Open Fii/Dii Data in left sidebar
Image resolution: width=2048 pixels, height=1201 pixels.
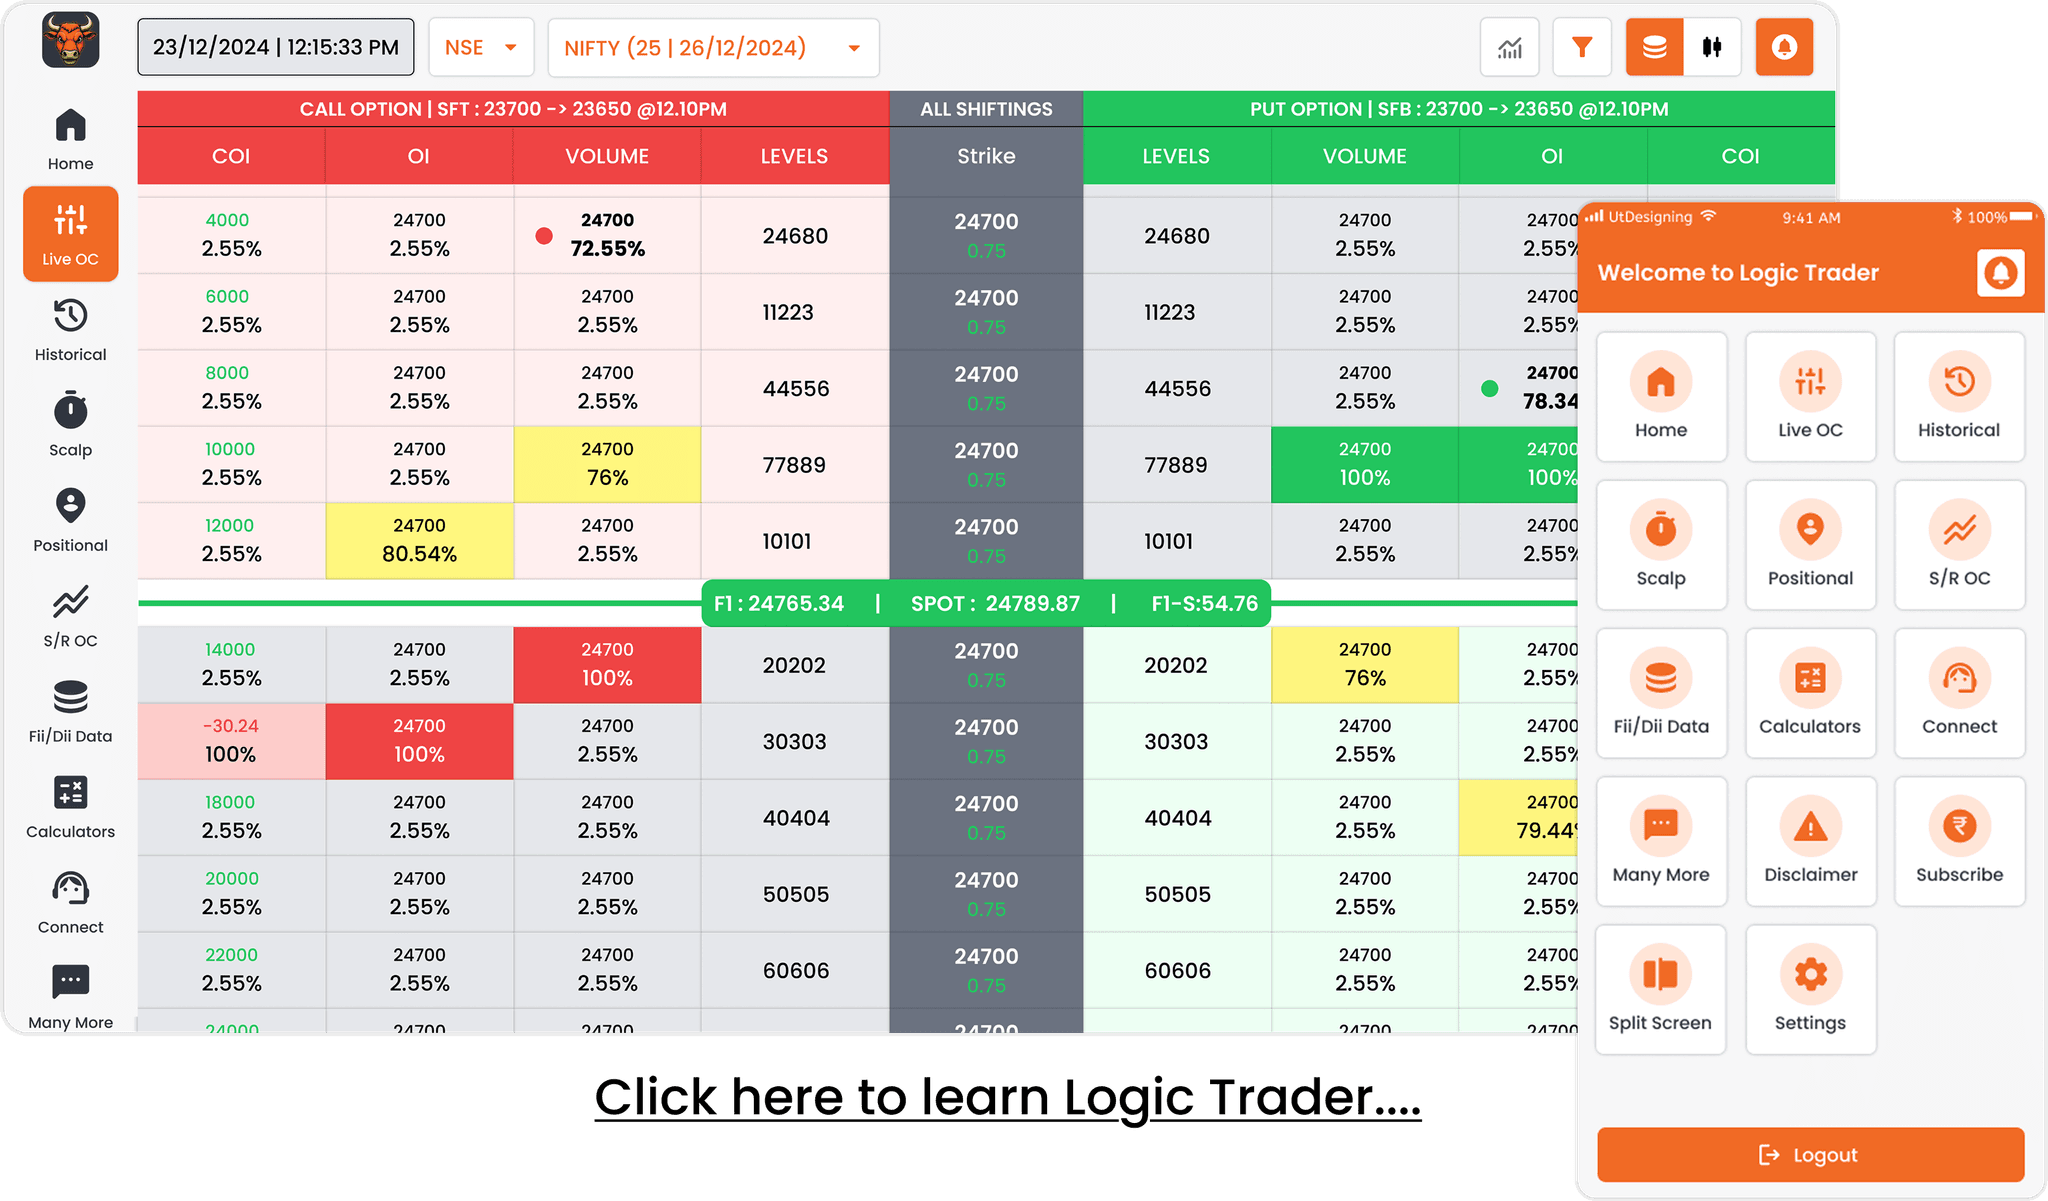tap(70, 711)
